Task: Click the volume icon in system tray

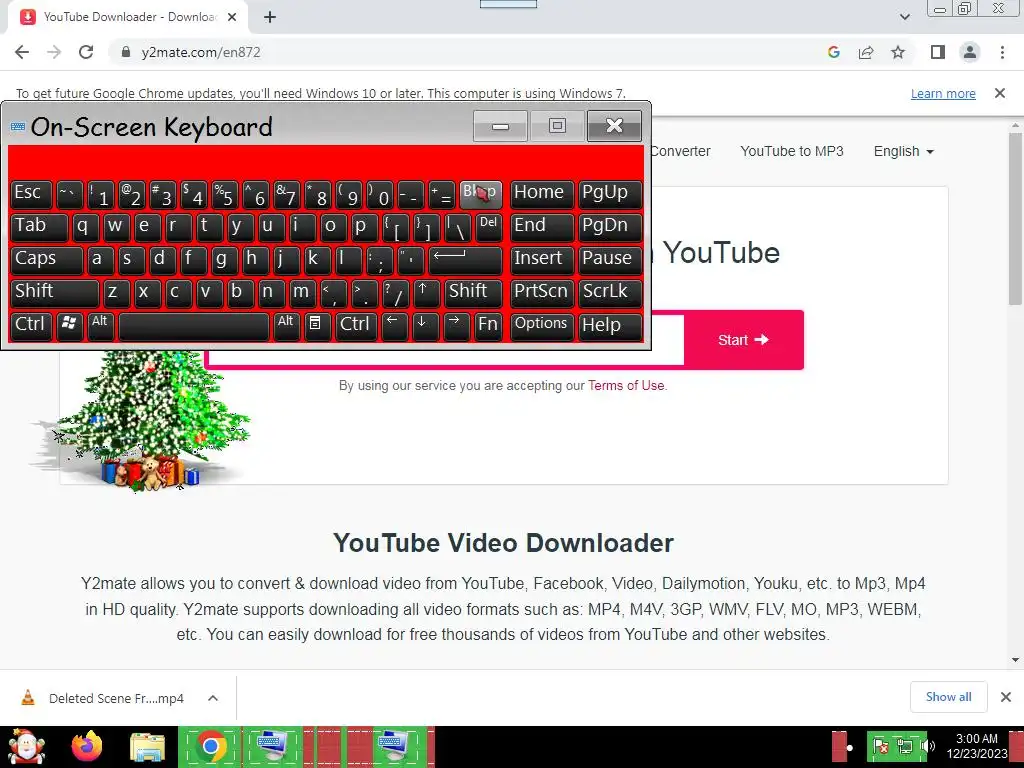Action: click(927, 746)
